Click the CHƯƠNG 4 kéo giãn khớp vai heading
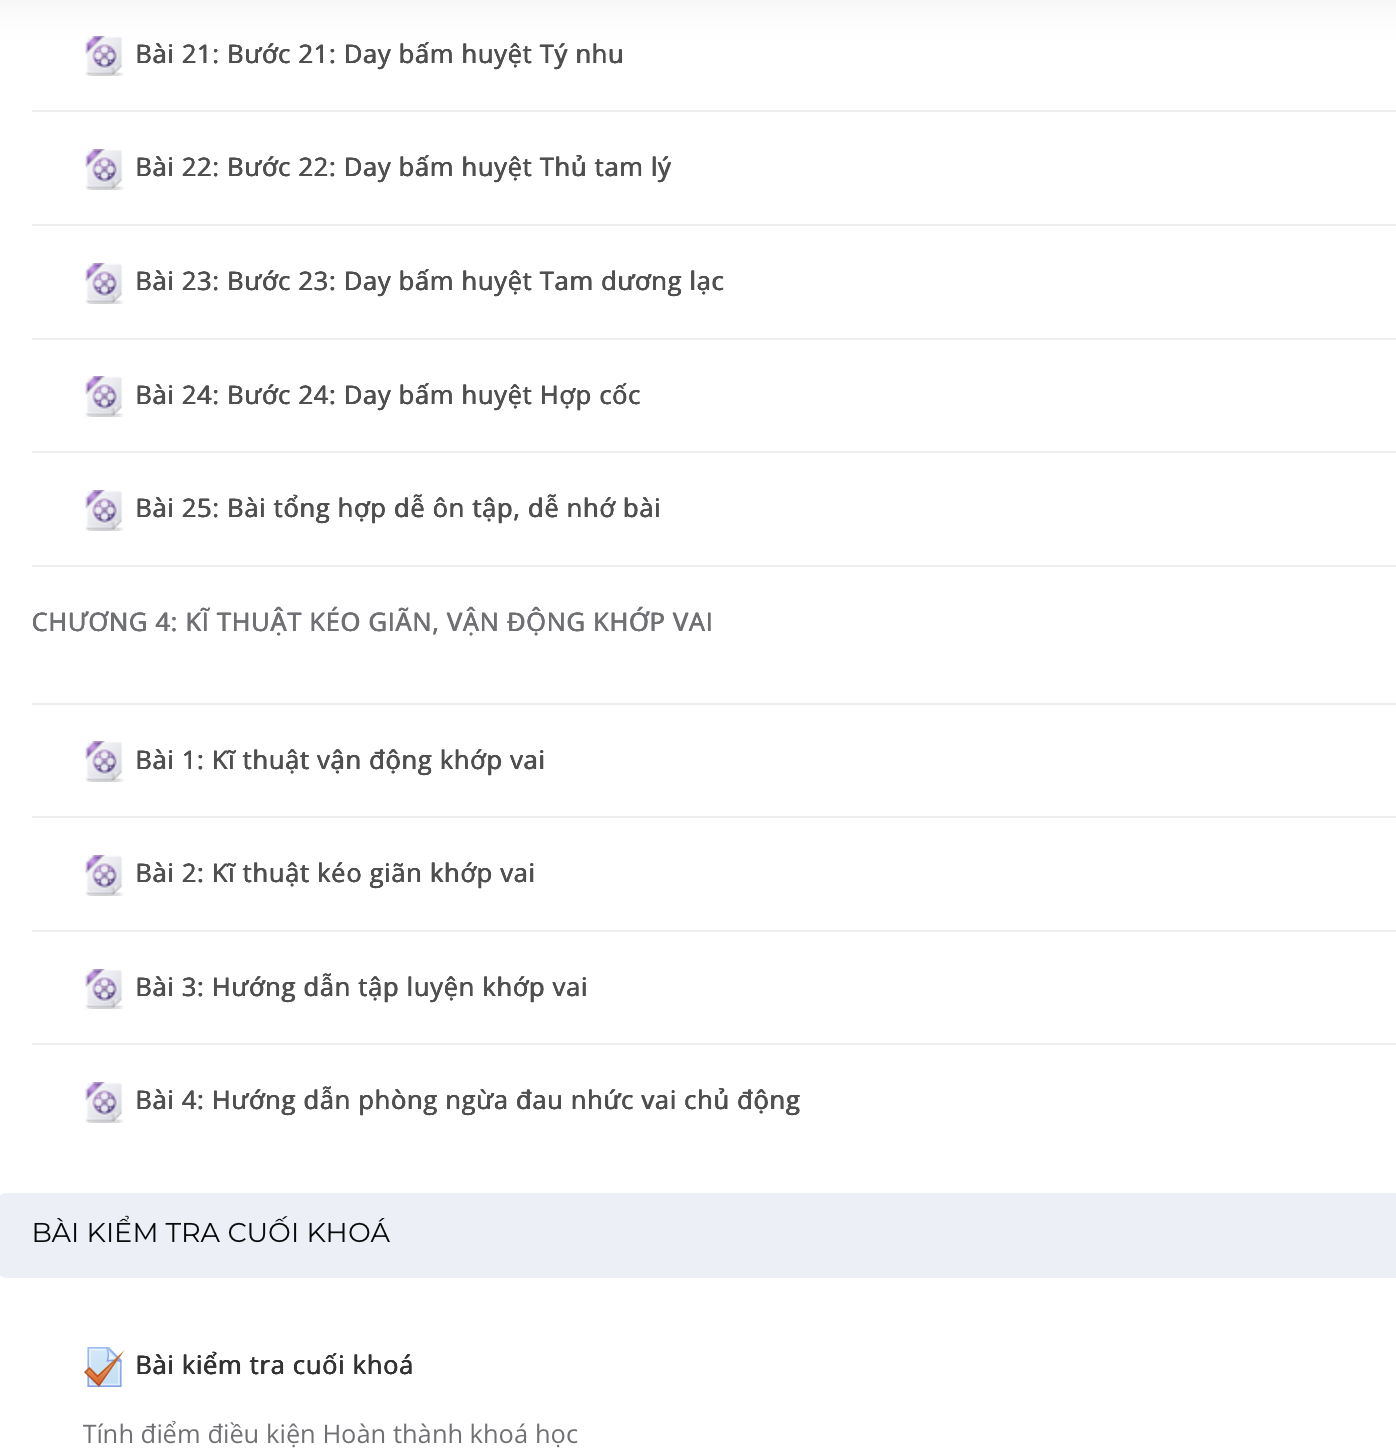This screenshot has width=1396, height=1456. [x=372, y=622]
